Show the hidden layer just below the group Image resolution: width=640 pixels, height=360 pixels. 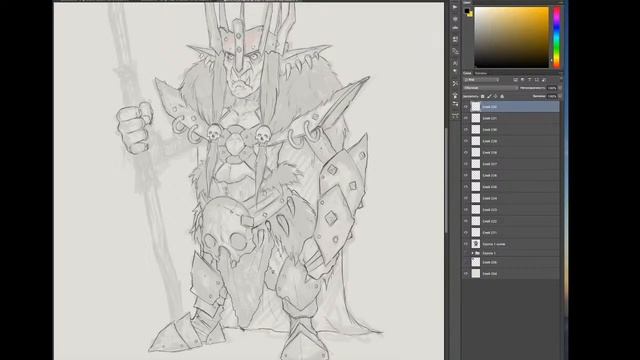pos(466,262)
